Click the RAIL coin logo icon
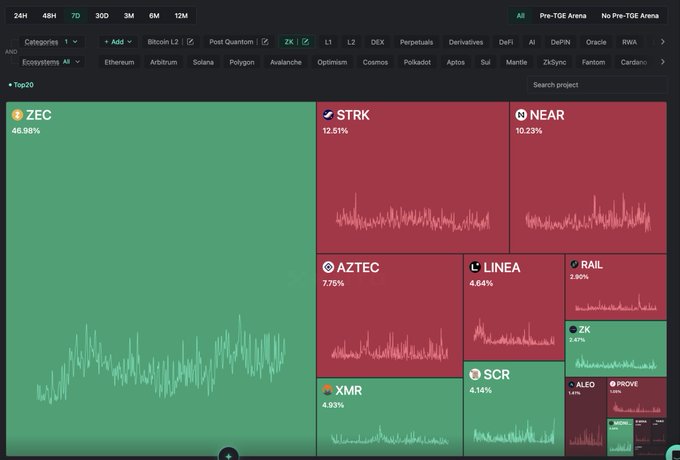Screen dimensions: 680x460 (574, 264)
